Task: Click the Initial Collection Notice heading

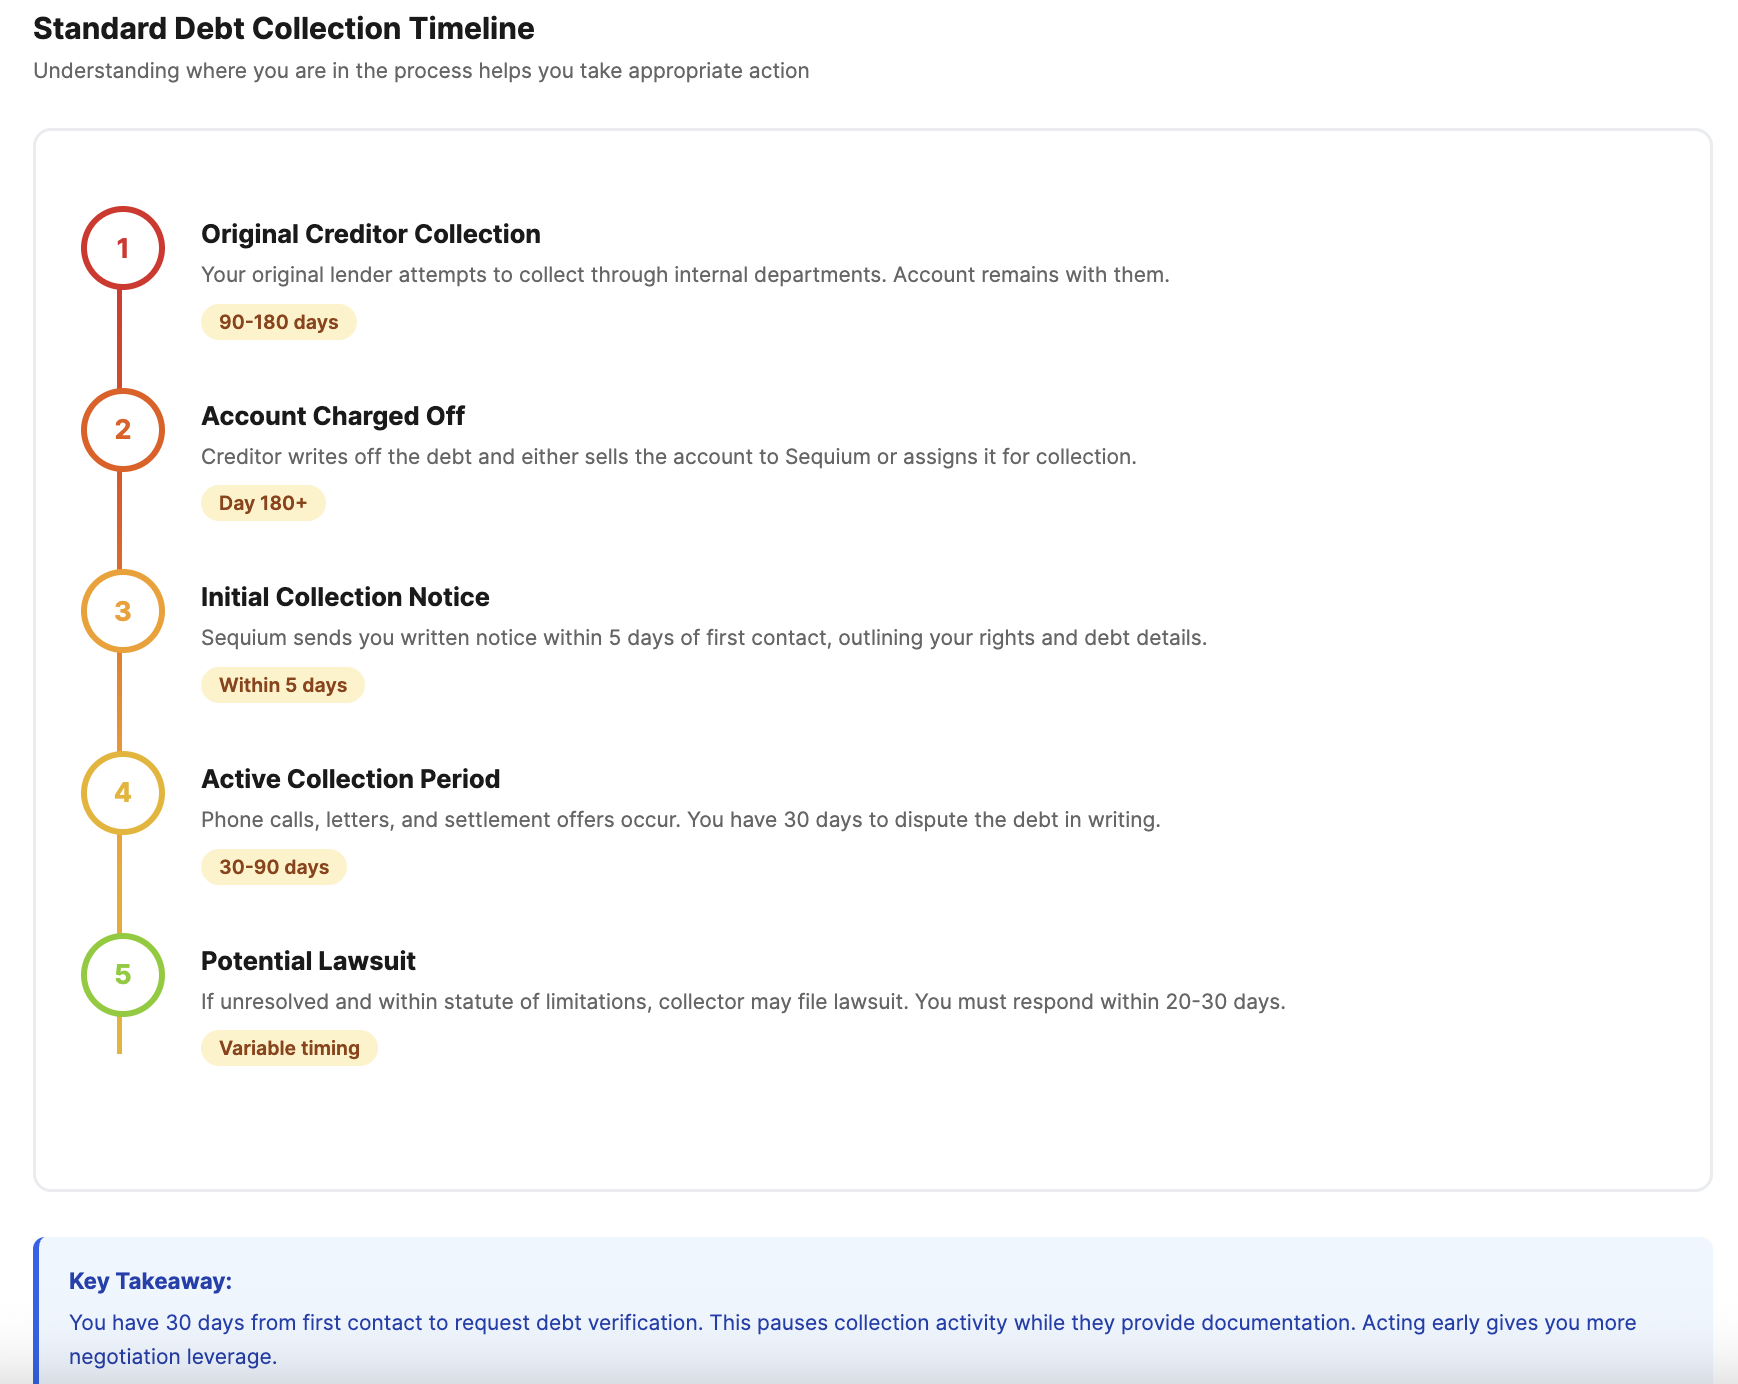Action: click(345, 597)
